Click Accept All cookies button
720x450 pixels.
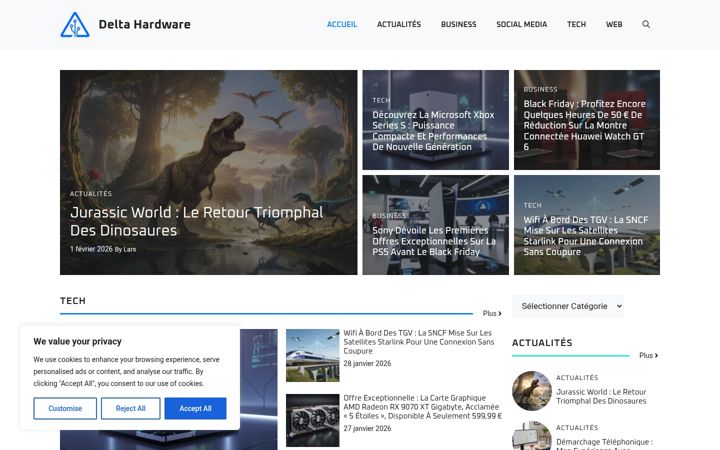click(x=196, y=408)
